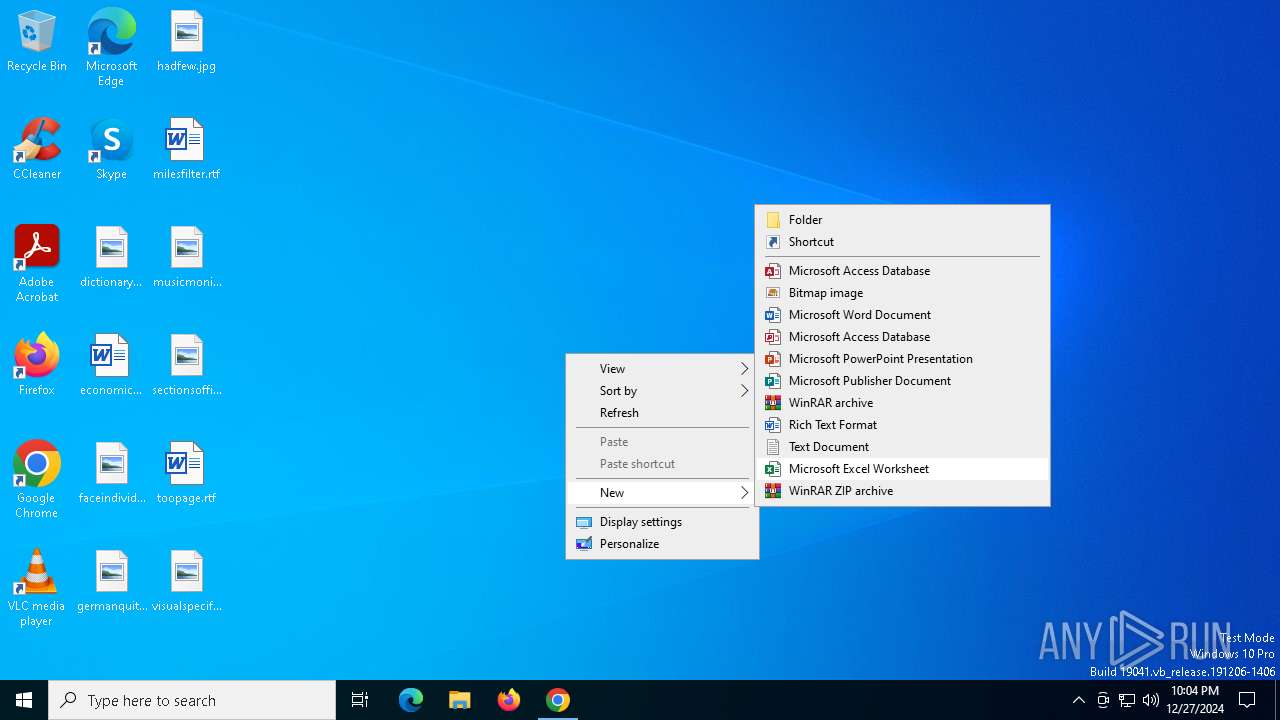
Task: Select the economic Word document icon
Action: (x=111, y=366)
